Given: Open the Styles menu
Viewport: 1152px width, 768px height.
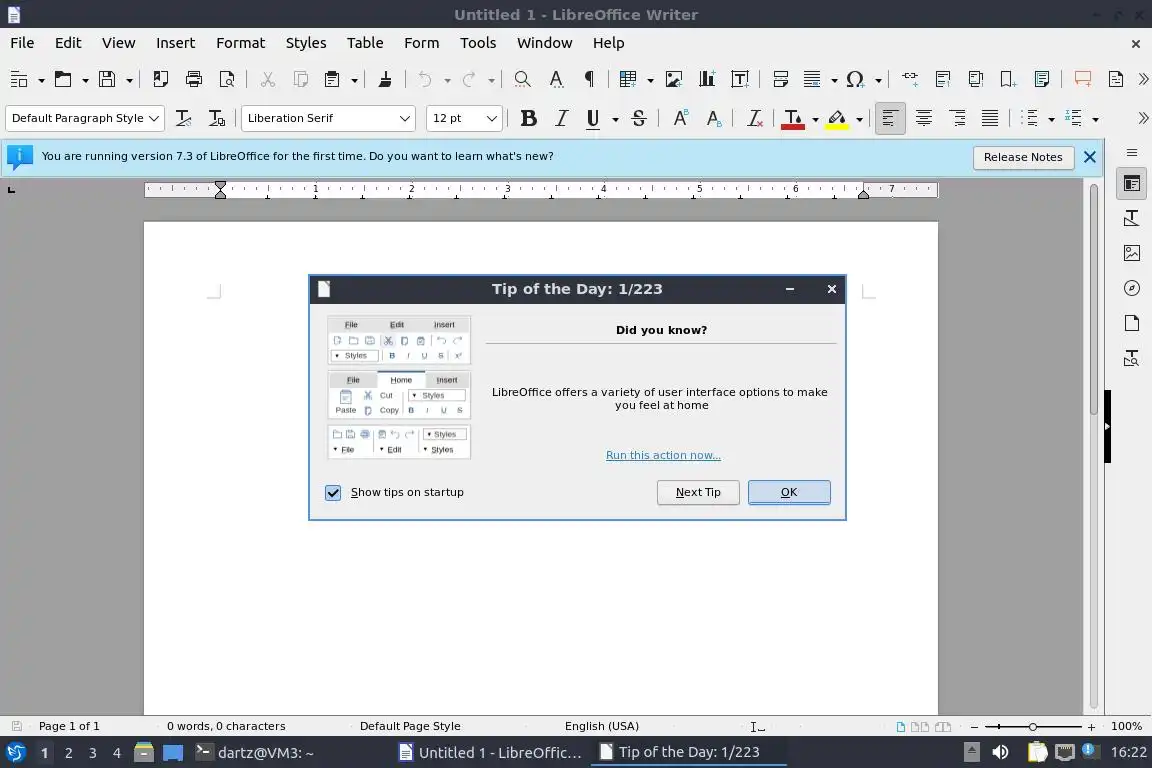Looking at the screenshot, I should click(306, 43).
